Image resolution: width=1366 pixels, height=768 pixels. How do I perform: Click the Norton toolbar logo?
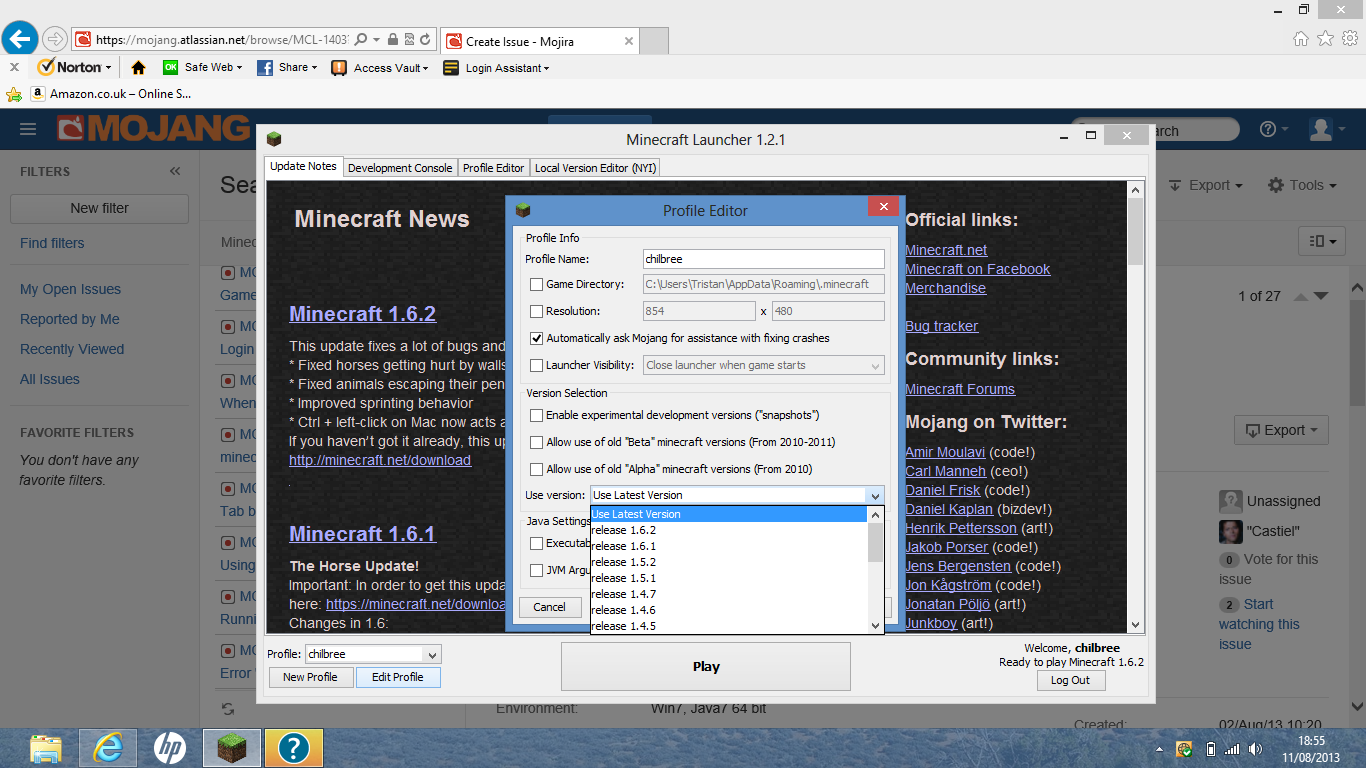pos(70,67)
